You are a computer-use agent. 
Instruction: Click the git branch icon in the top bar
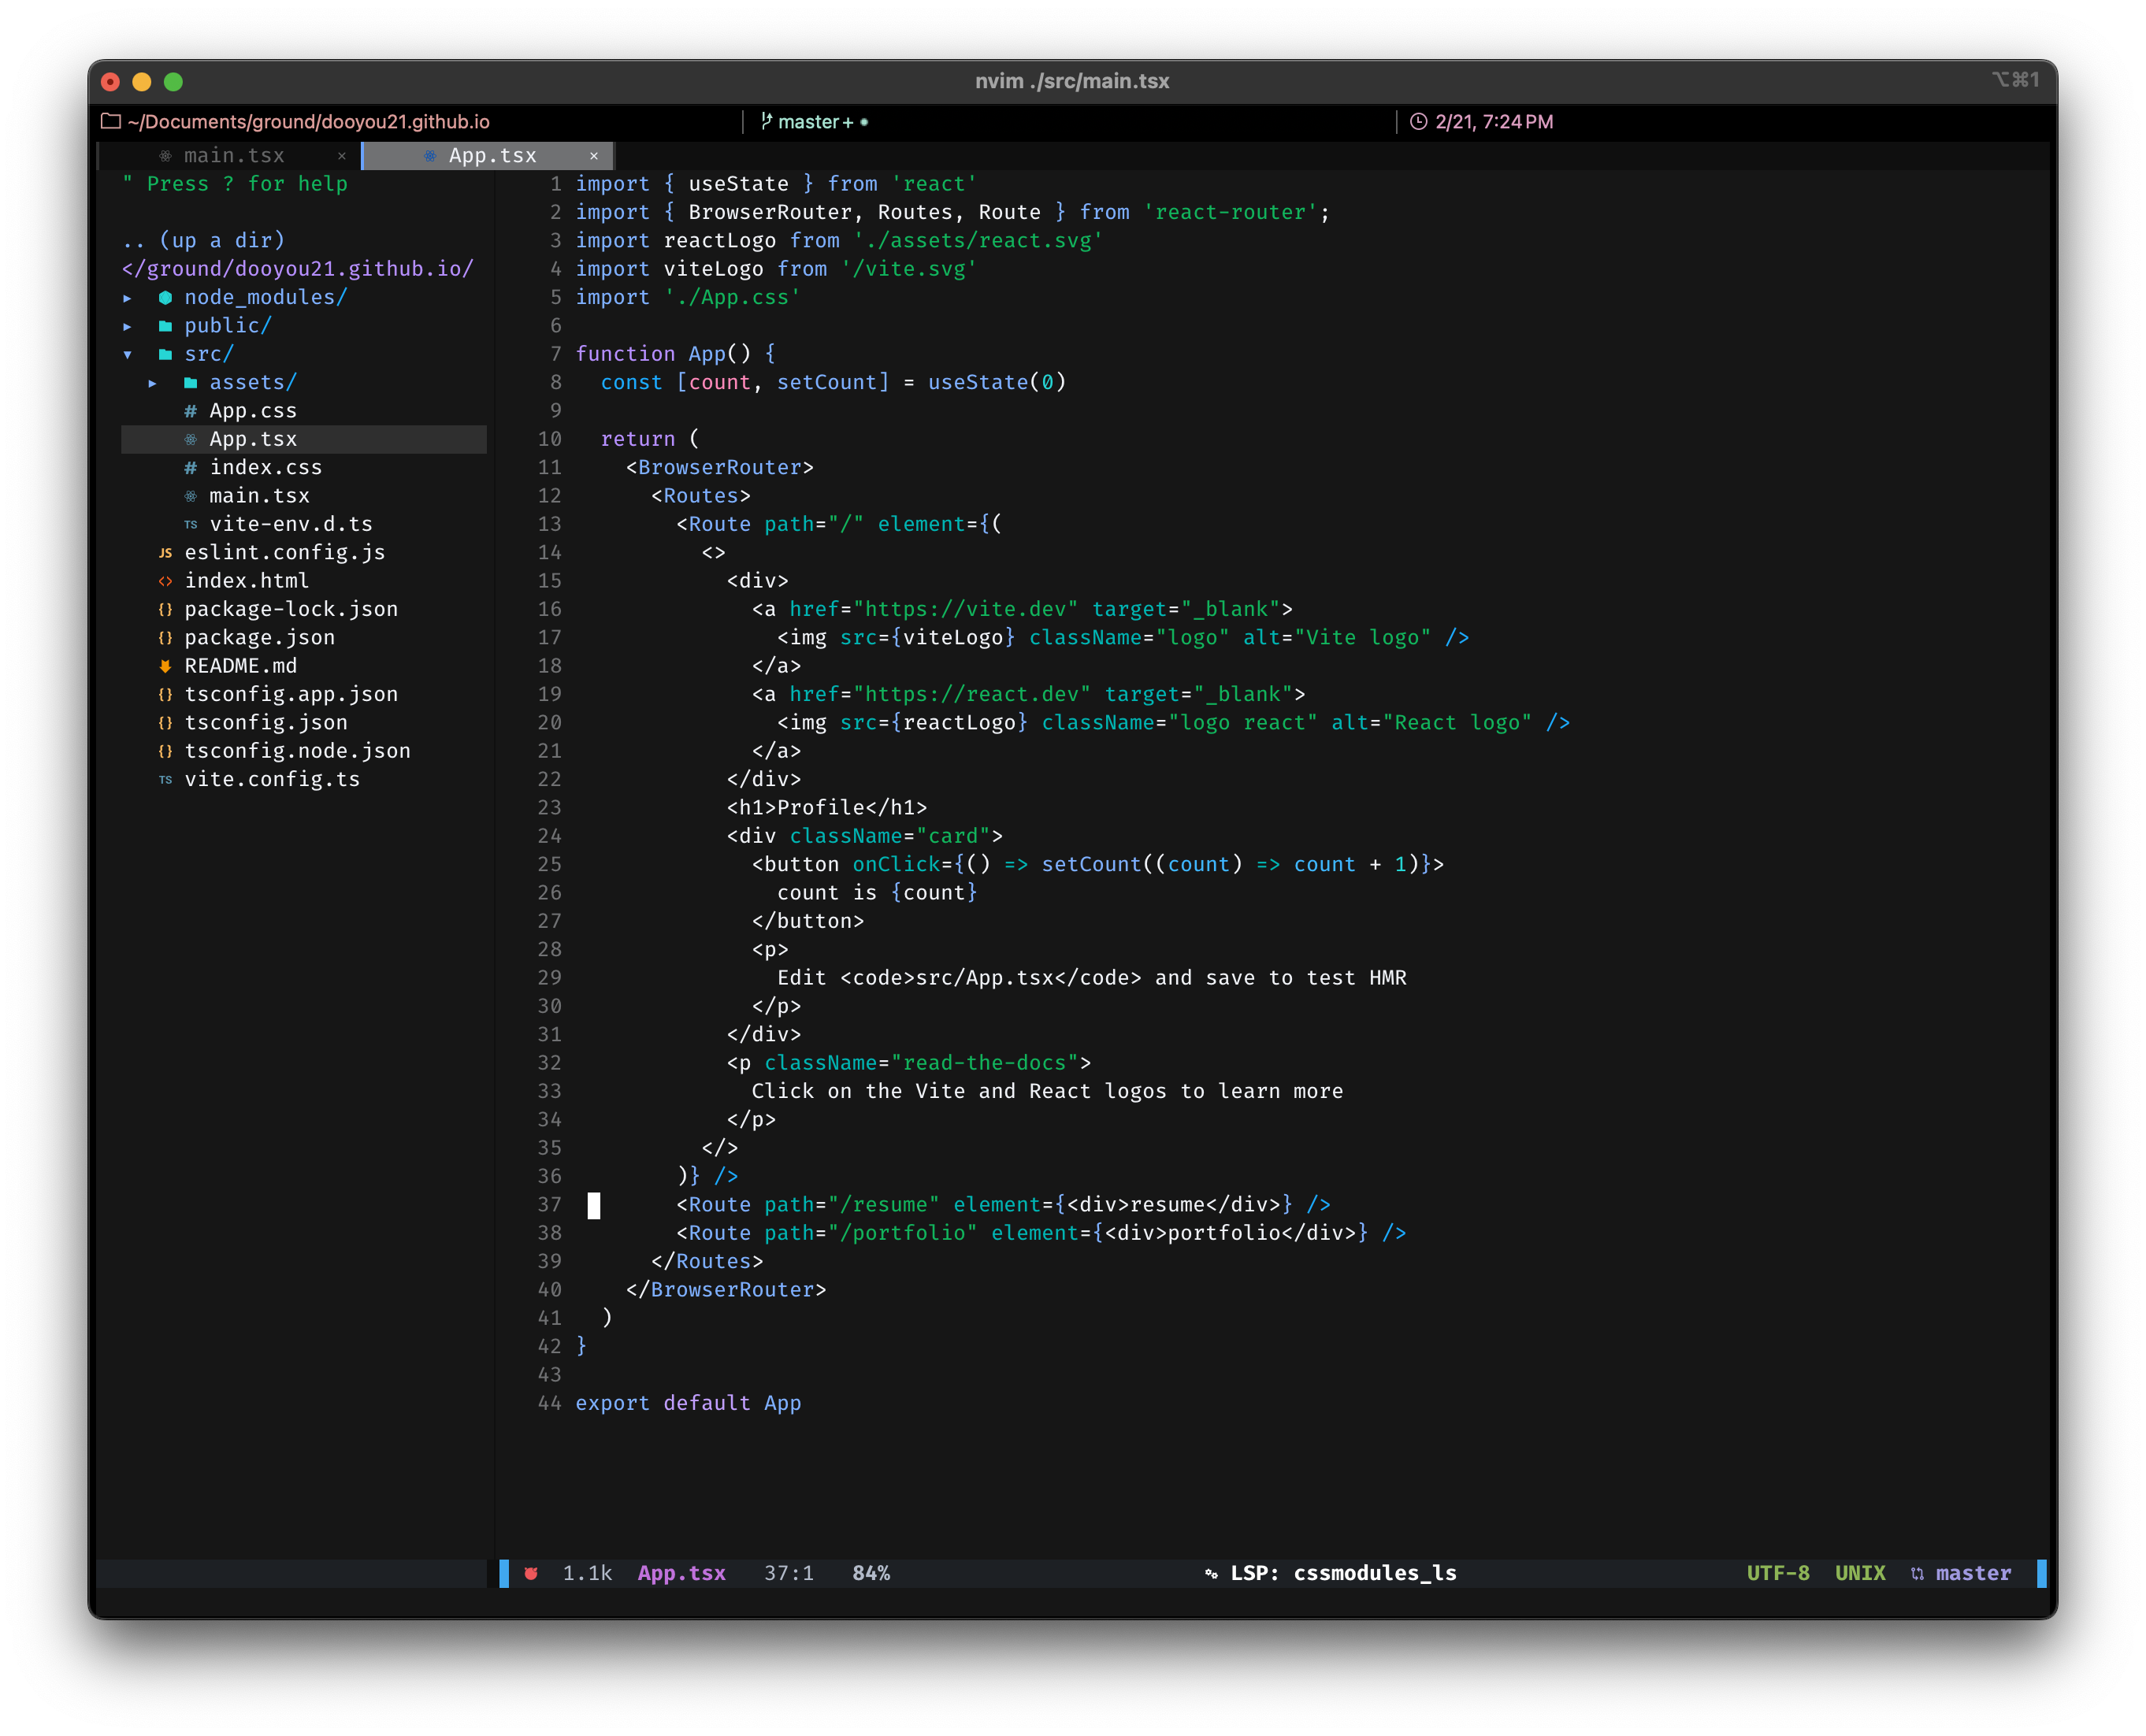point(766,121)
